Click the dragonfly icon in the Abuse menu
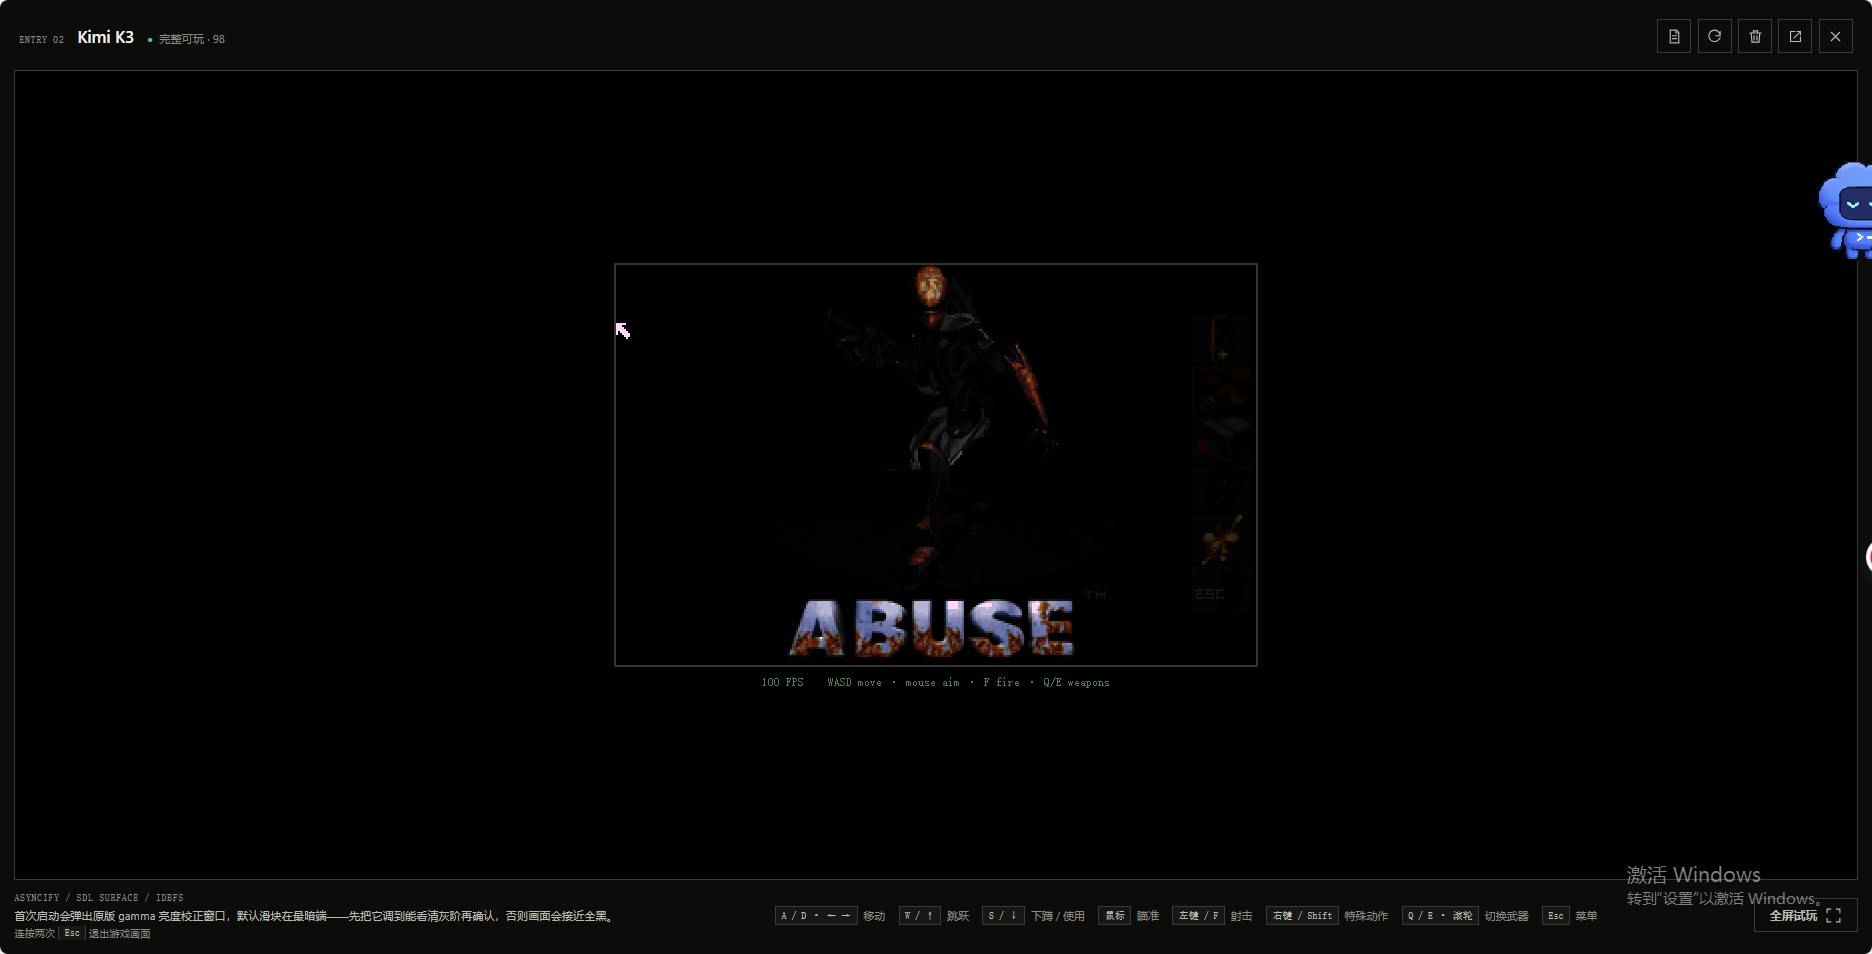This screenshot has height=954, width=1872. tap(1221, 540)
